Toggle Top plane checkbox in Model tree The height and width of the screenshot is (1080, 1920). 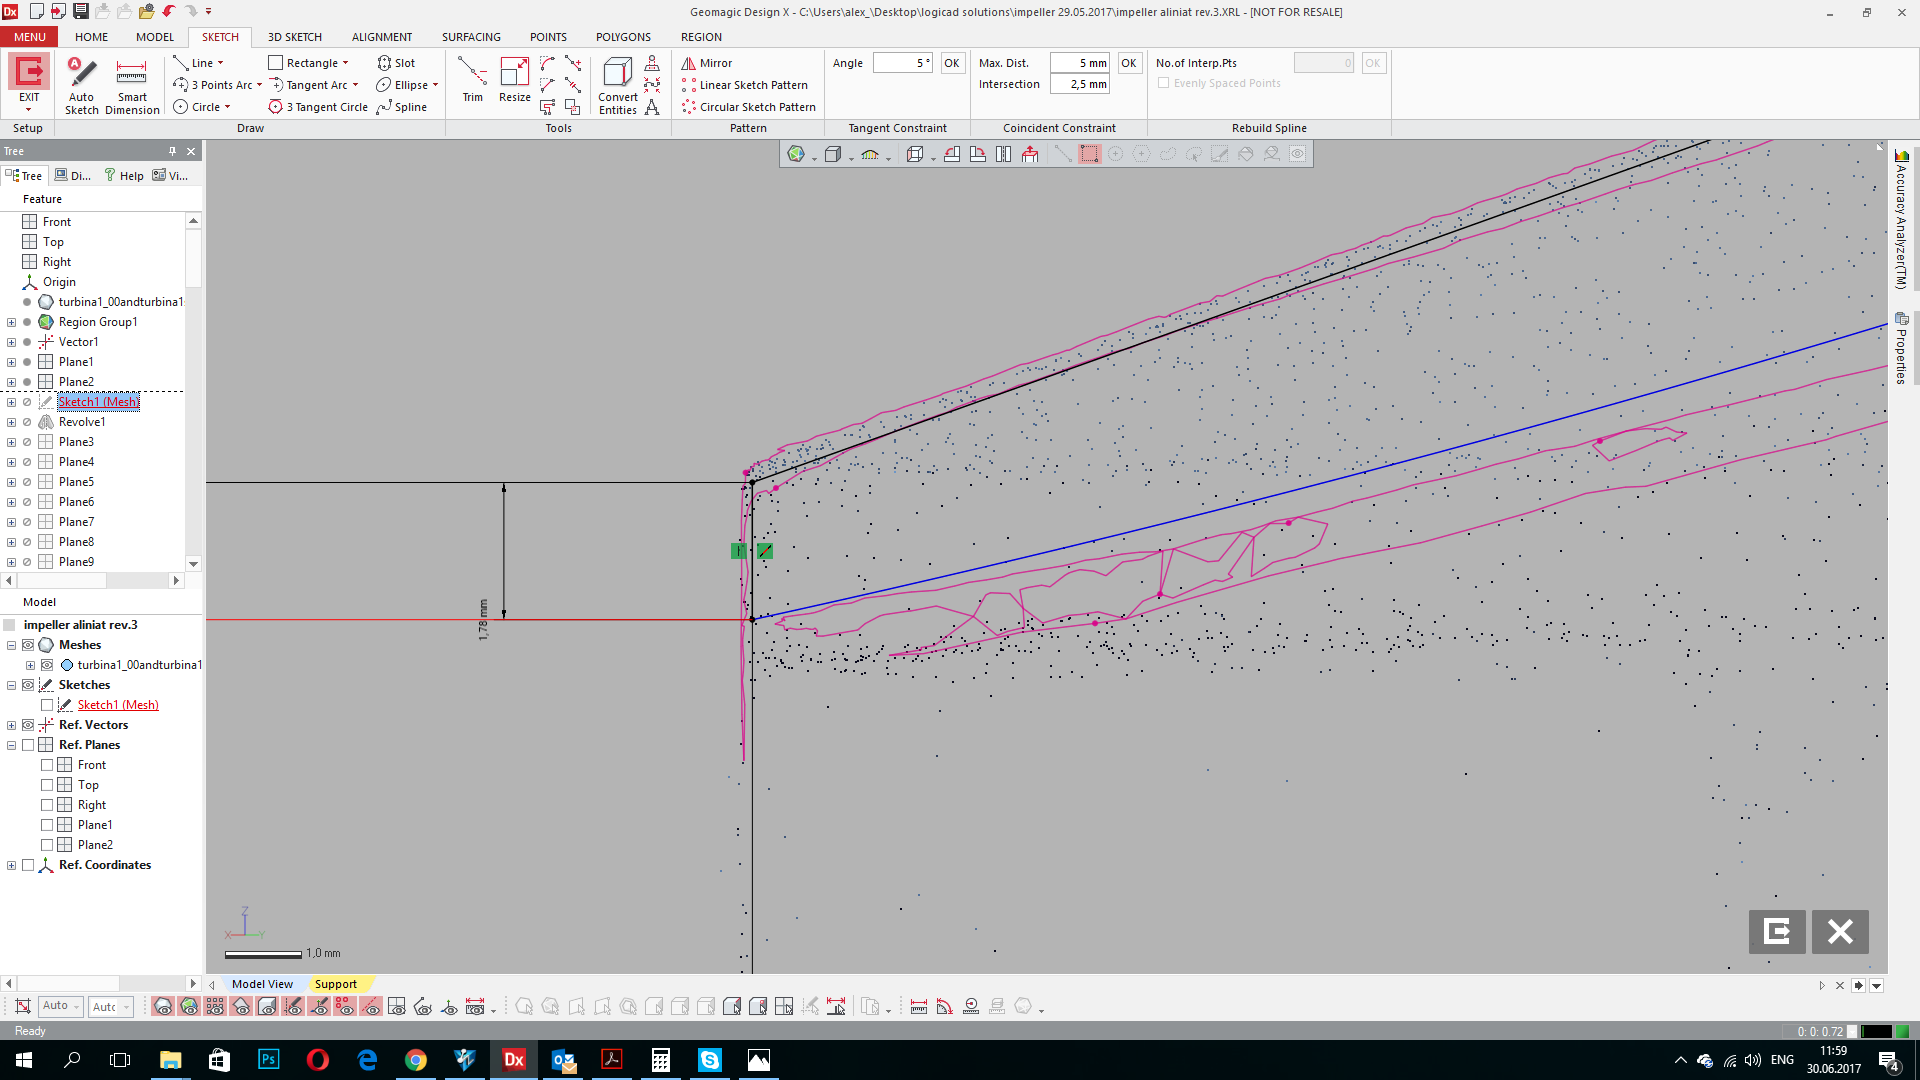click(47, 785)
